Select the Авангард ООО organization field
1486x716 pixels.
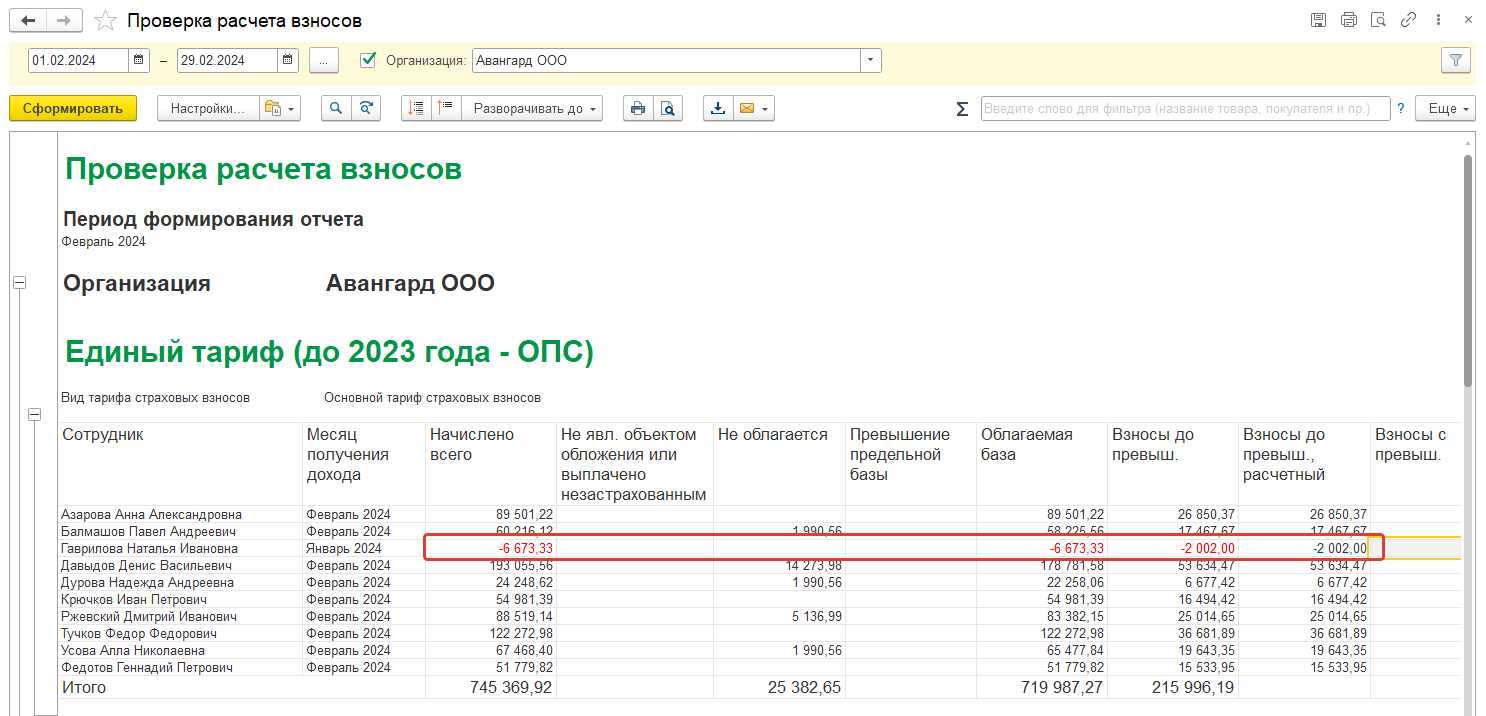click(666, 60)
